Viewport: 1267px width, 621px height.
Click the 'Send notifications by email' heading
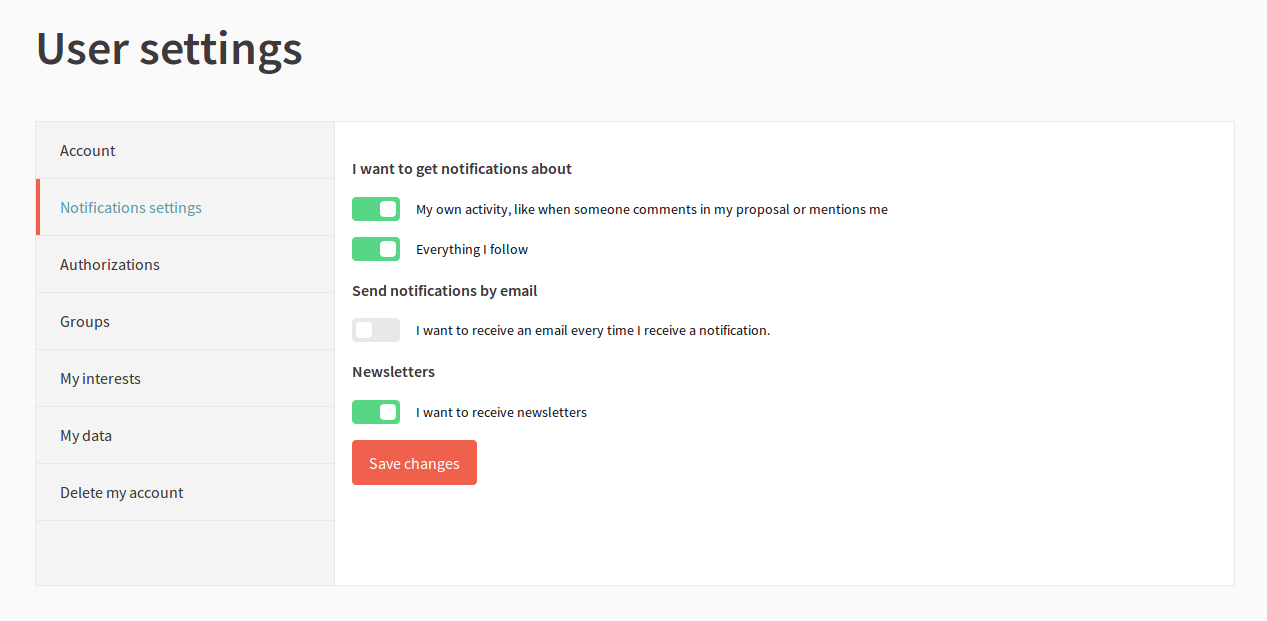pos(445,291)
